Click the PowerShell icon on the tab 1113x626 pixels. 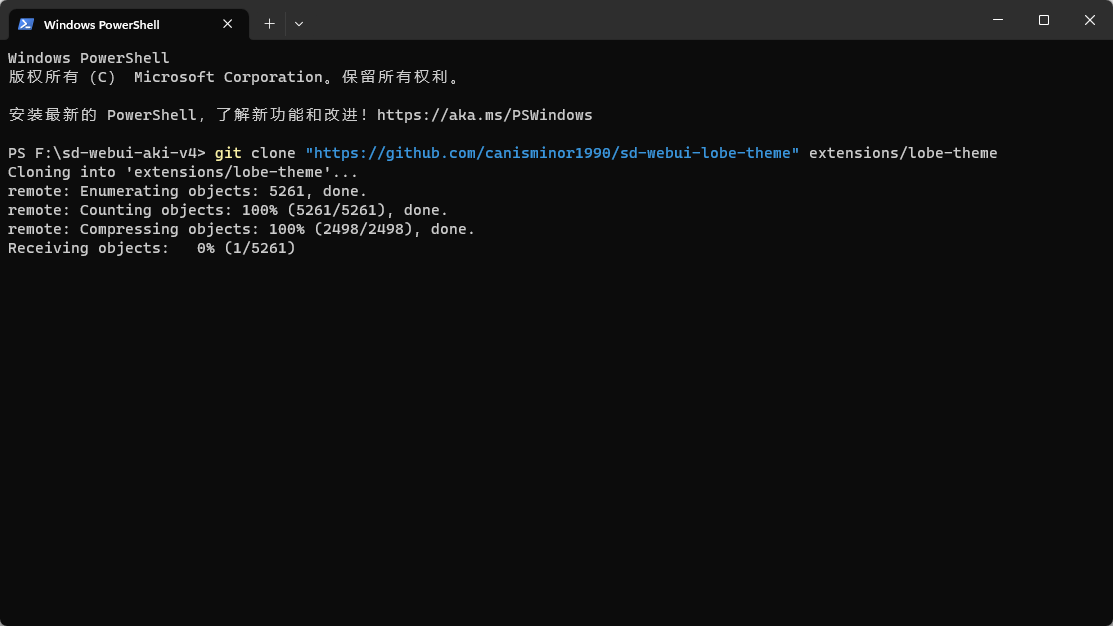(x=26, y=24)
